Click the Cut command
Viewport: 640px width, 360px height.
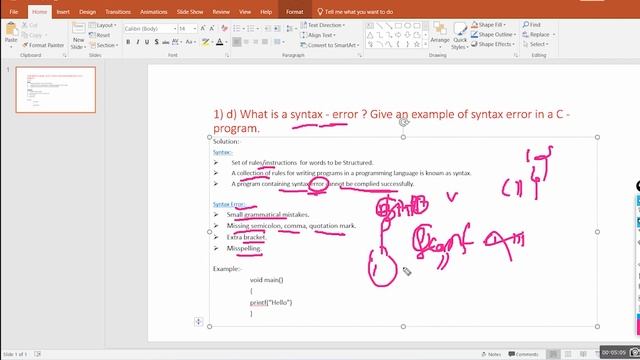[x=30, y=25]
